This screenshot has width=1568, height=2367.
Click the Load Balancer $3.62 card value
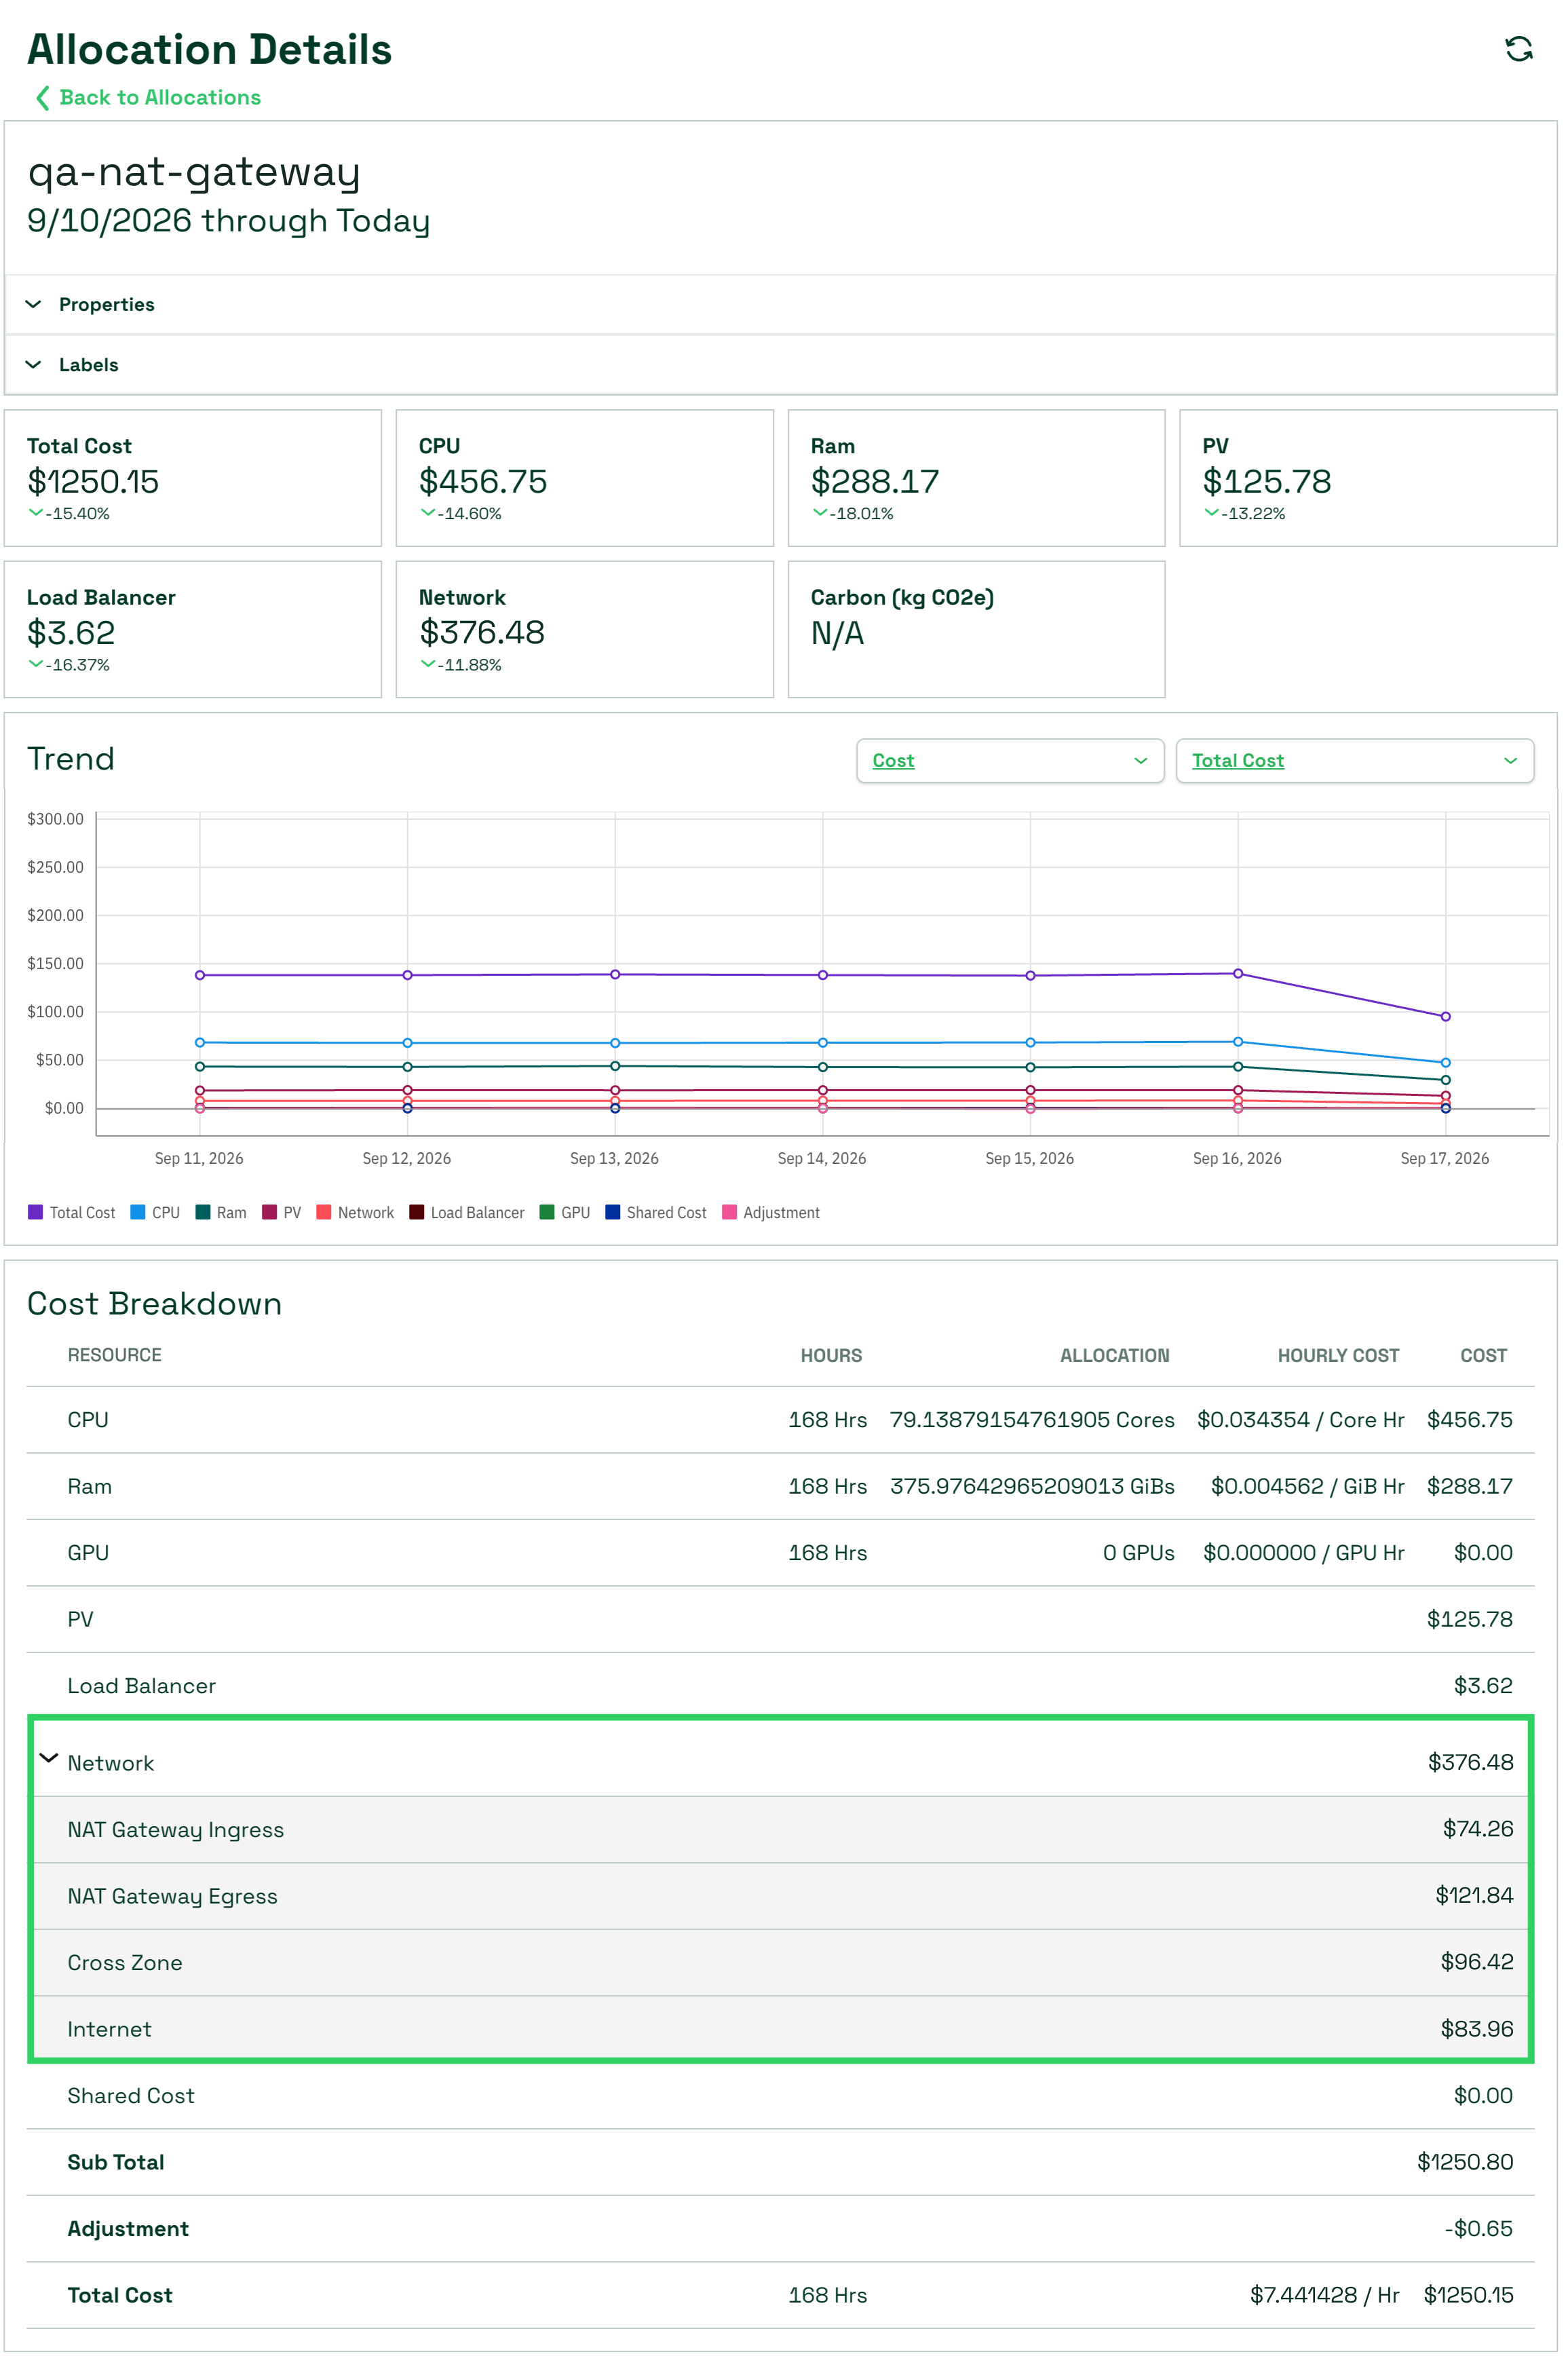71,632
